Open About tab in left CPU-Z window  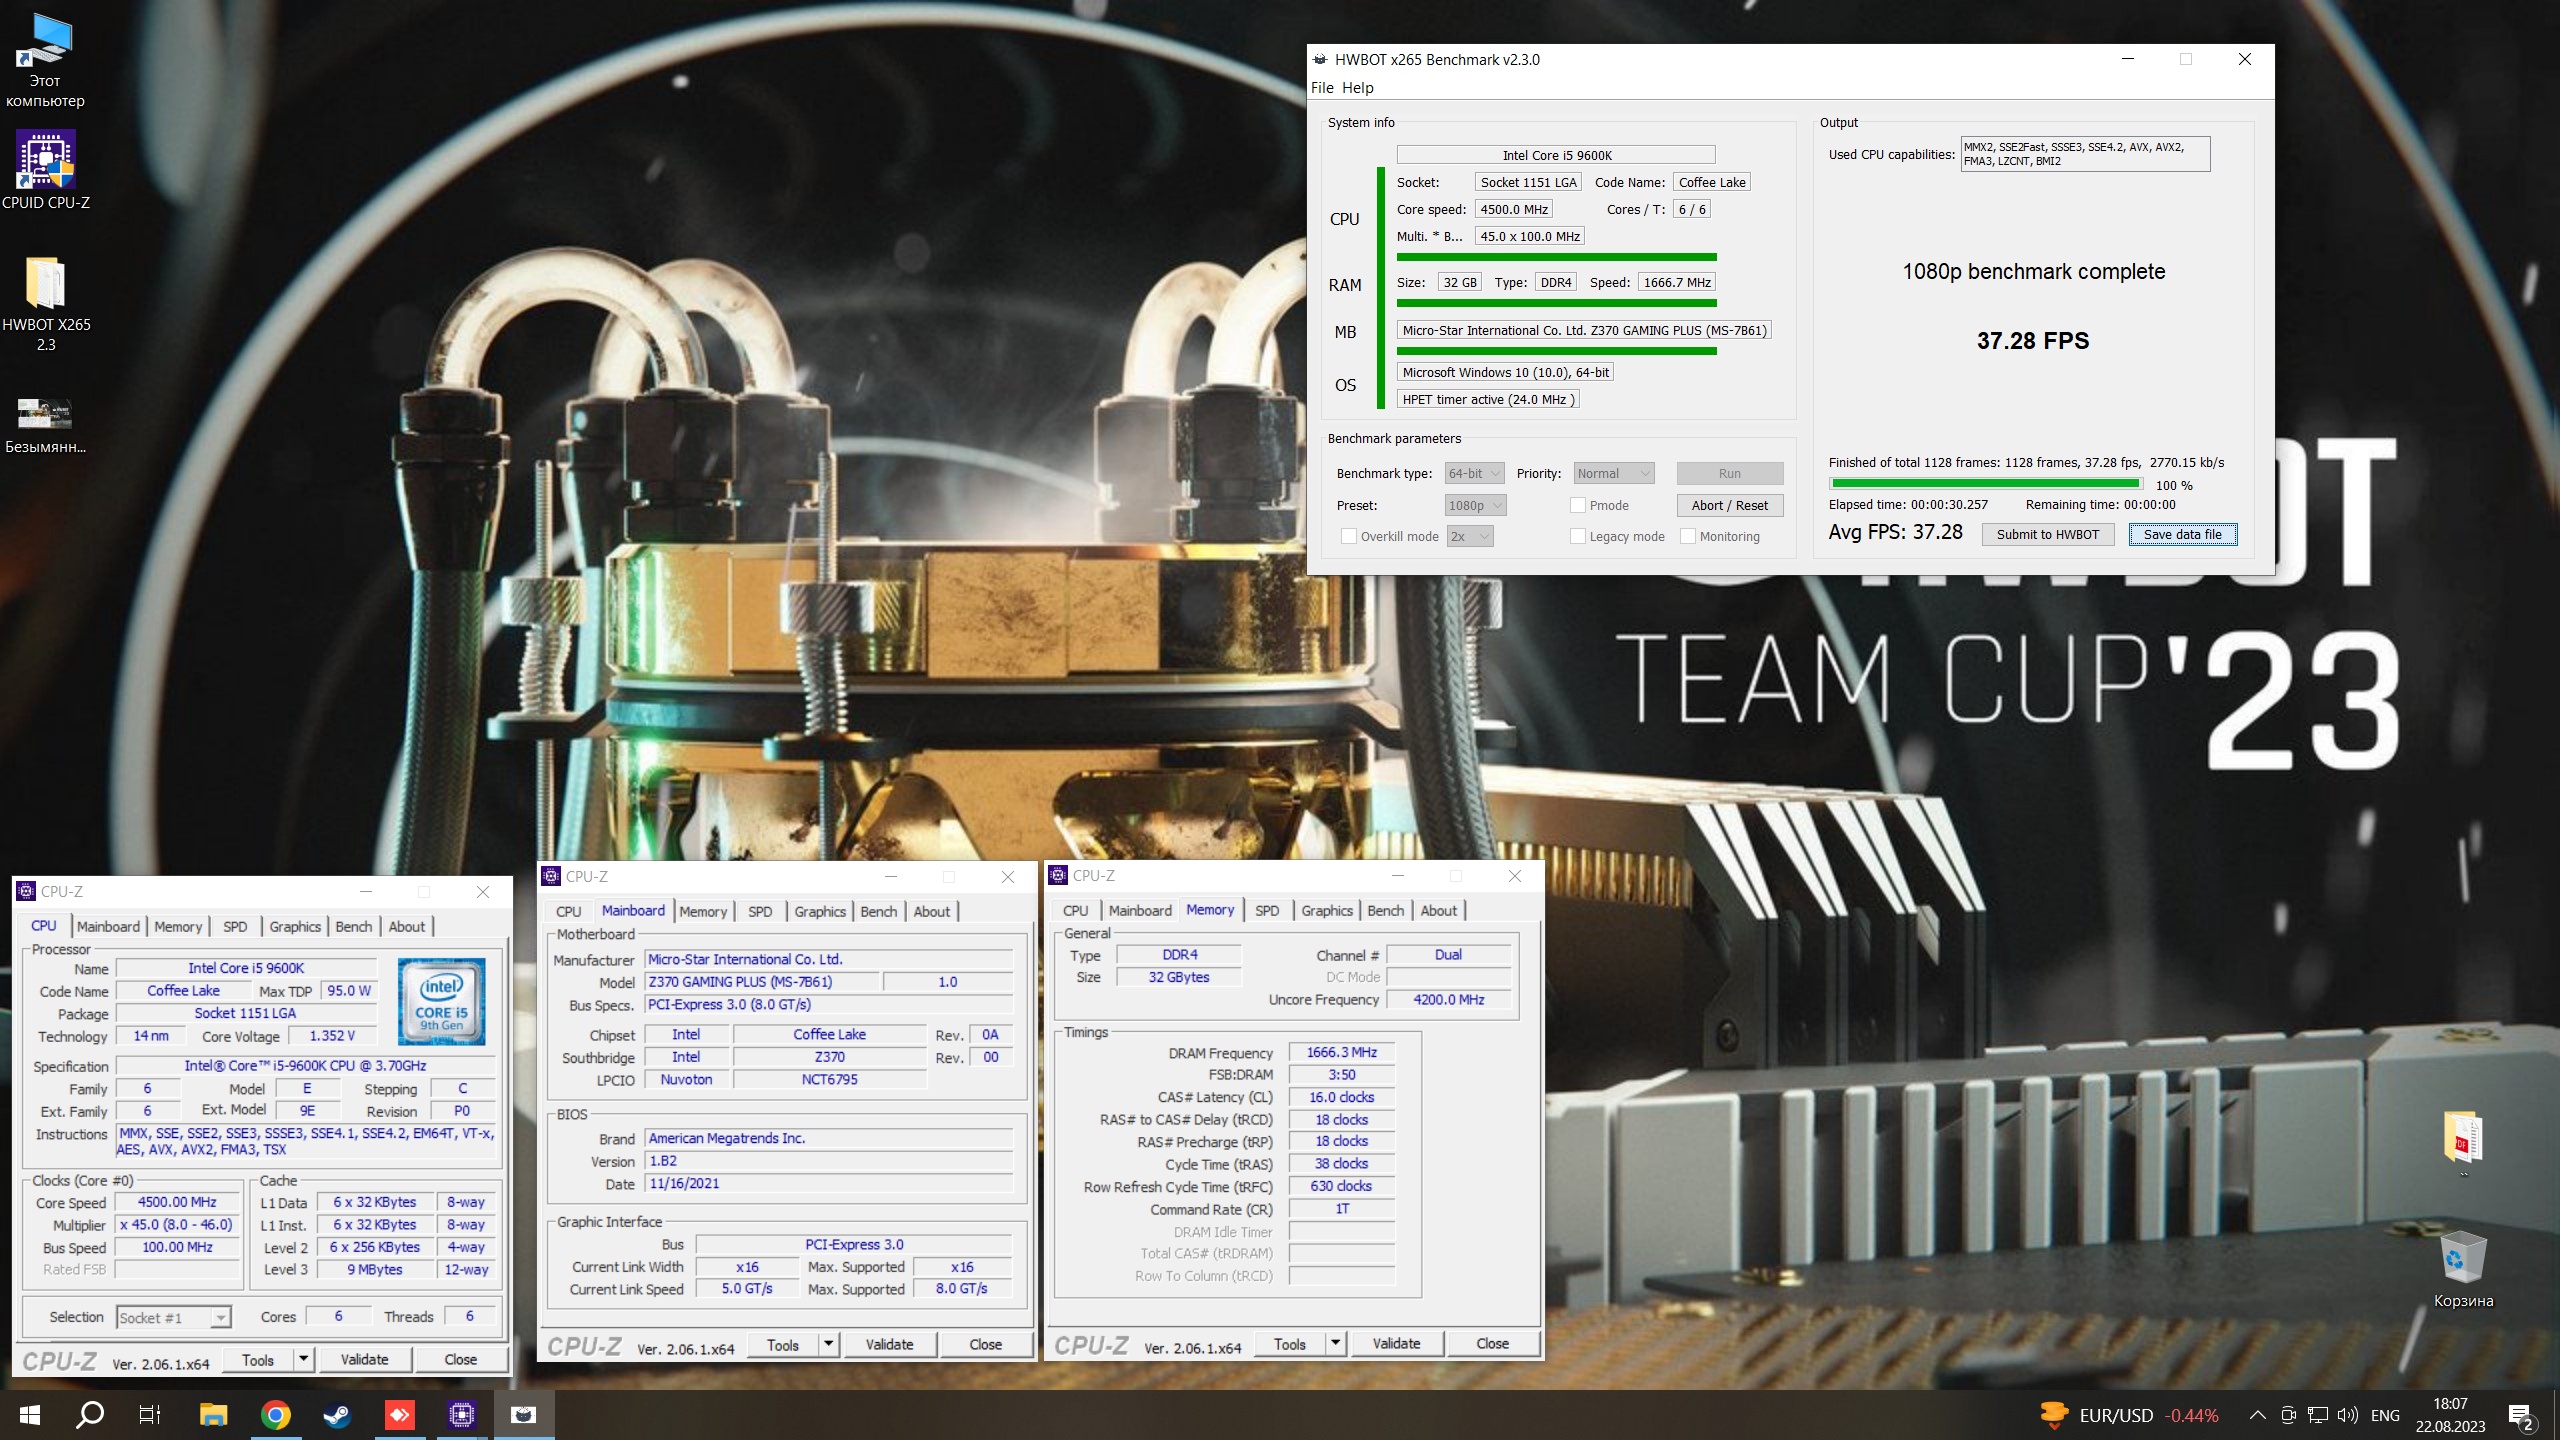pos(407,926)
